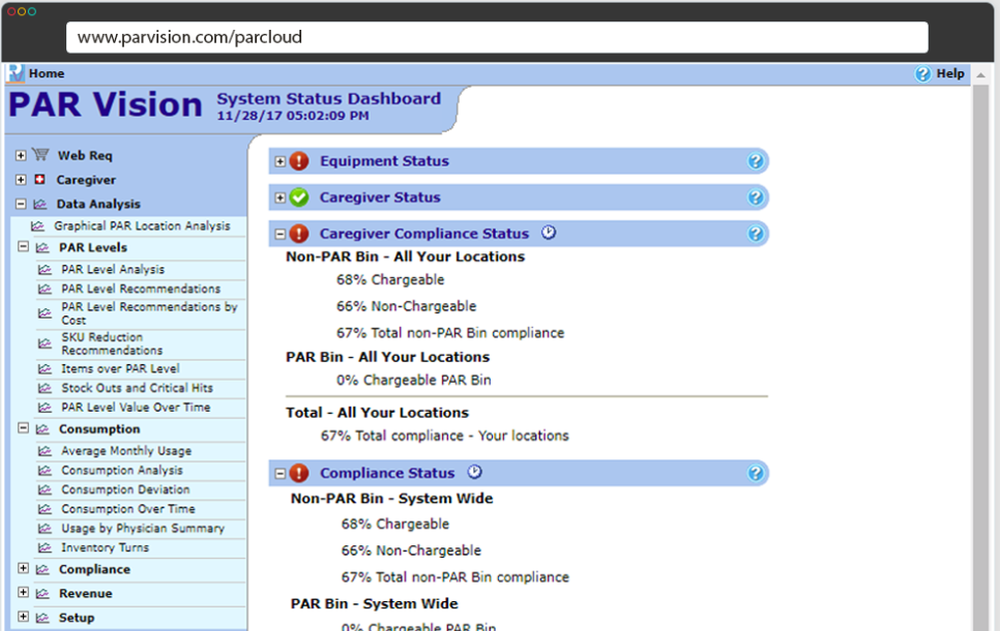The width and height of the screenshot is (1000, 631).
Task: Click the chart icon beside Average Monthly Usage
Action: click(x=45, y=451)
